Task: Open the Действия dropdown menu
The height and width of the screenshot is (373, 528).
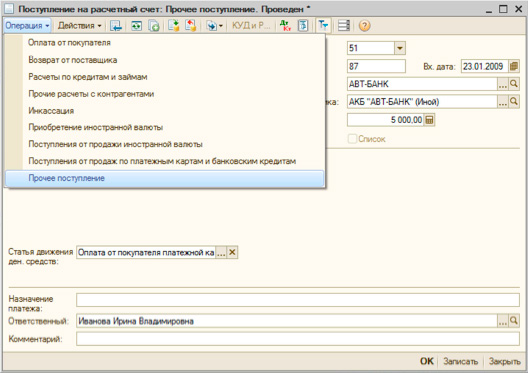Action: pos(79,26)
